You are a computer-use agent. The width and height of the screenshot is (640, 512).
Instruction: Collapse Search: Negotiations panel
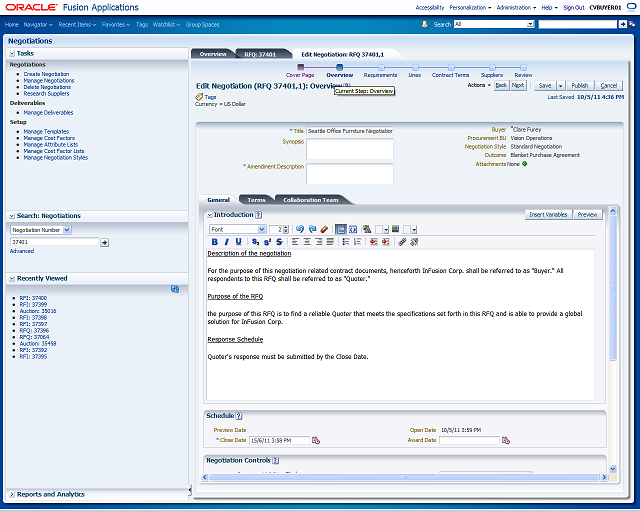click(x=12, y=216)
